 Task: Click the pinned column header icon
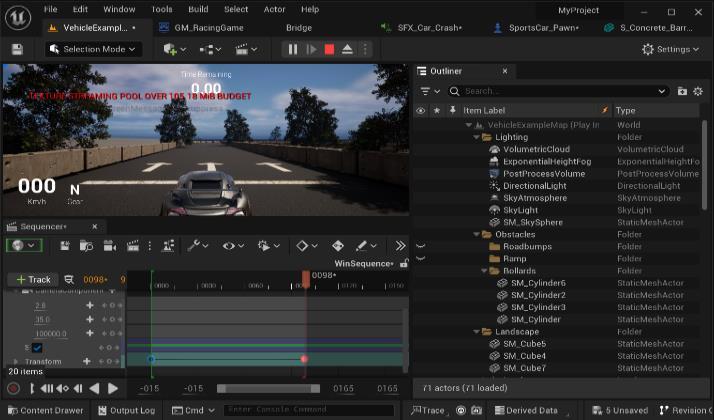click(x=452, y=110)
